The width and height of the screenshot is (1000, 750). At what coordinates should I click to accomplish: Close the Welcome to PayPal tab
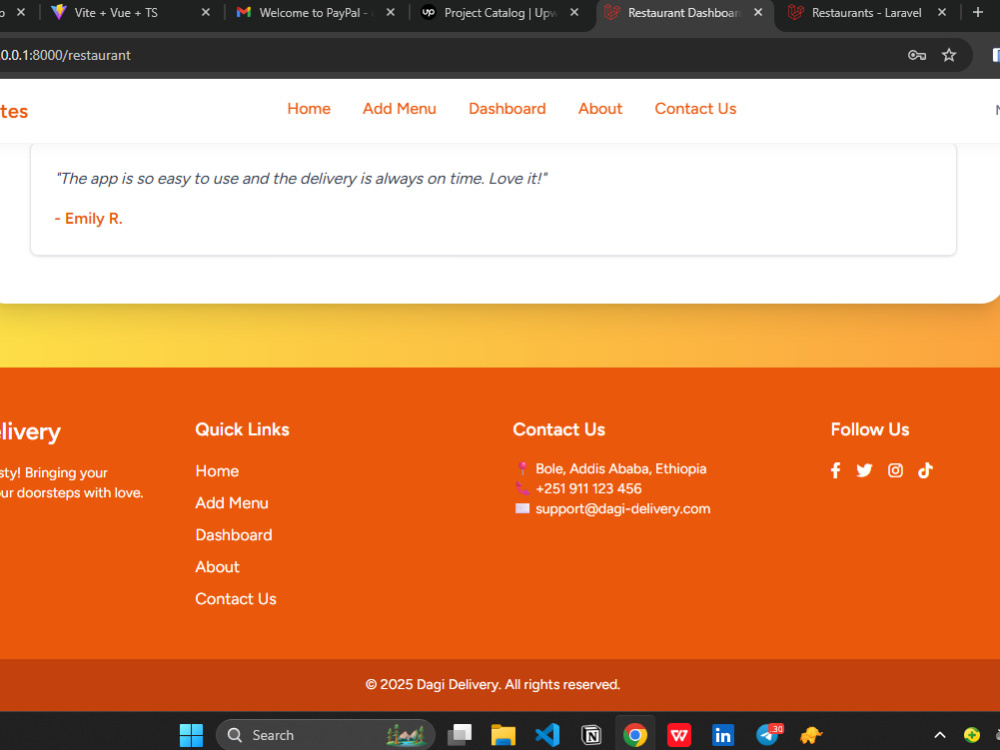[x=390, y=12]
